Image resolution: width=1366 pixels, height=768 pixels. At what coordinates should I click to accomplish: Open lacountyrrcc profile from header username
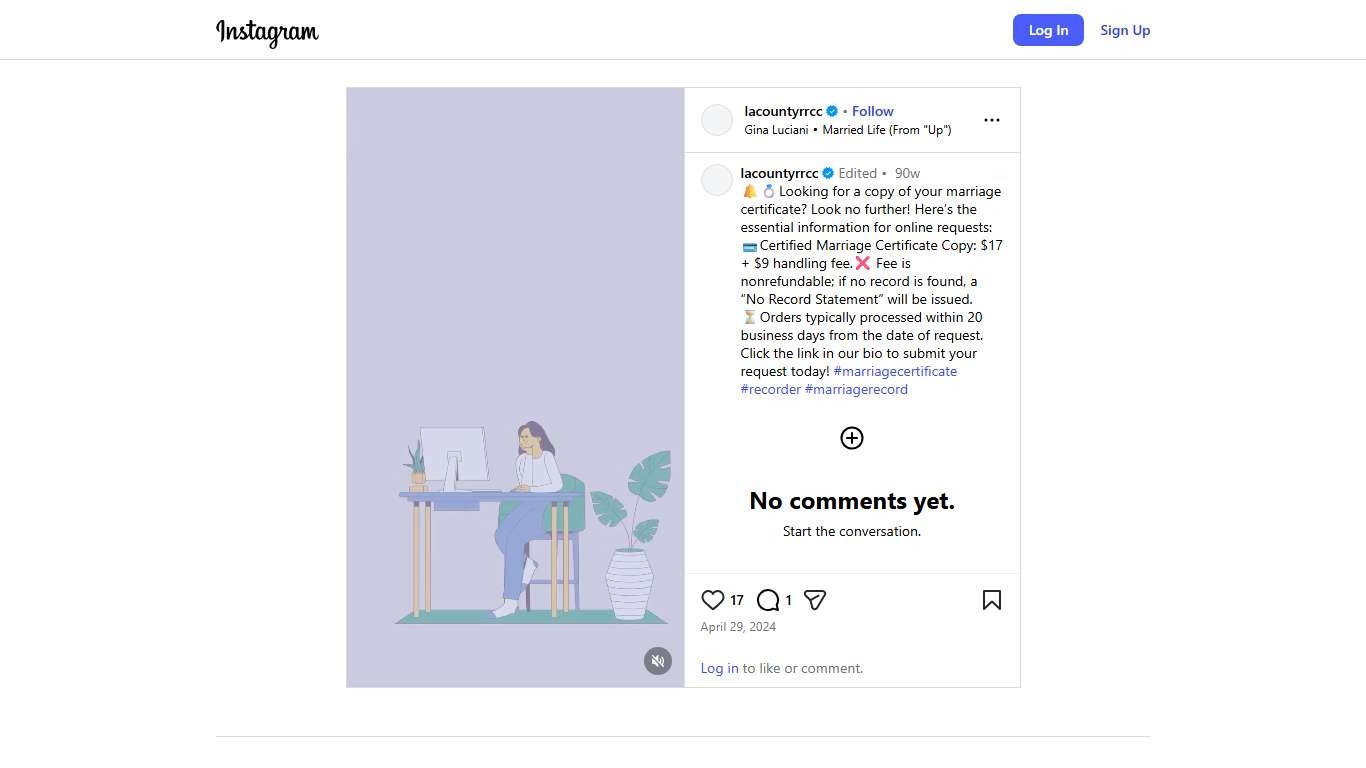coord(783,111)
